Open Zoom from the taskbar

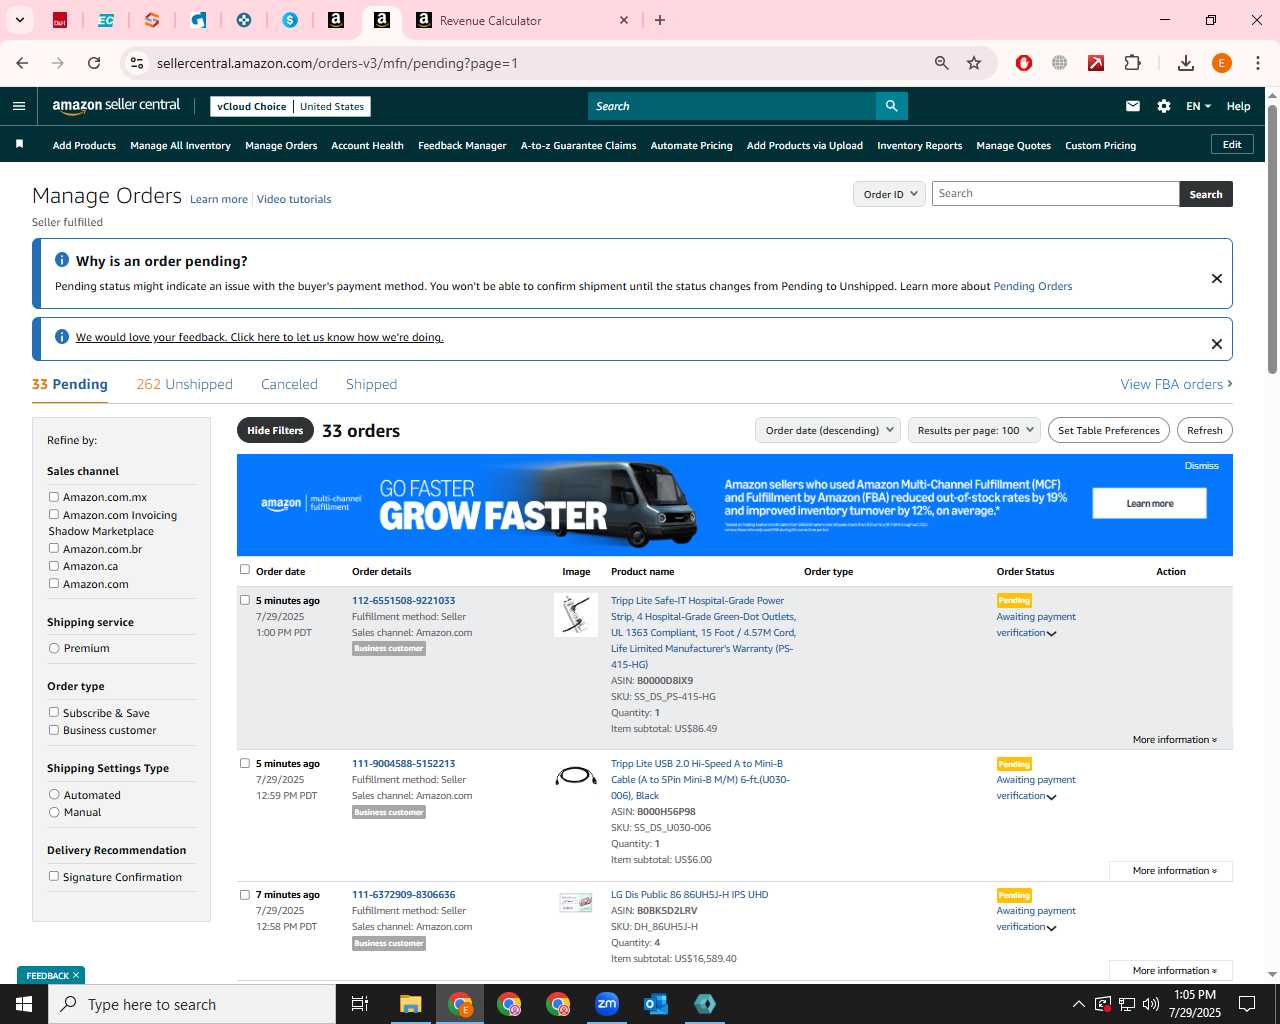(607, 1004)
